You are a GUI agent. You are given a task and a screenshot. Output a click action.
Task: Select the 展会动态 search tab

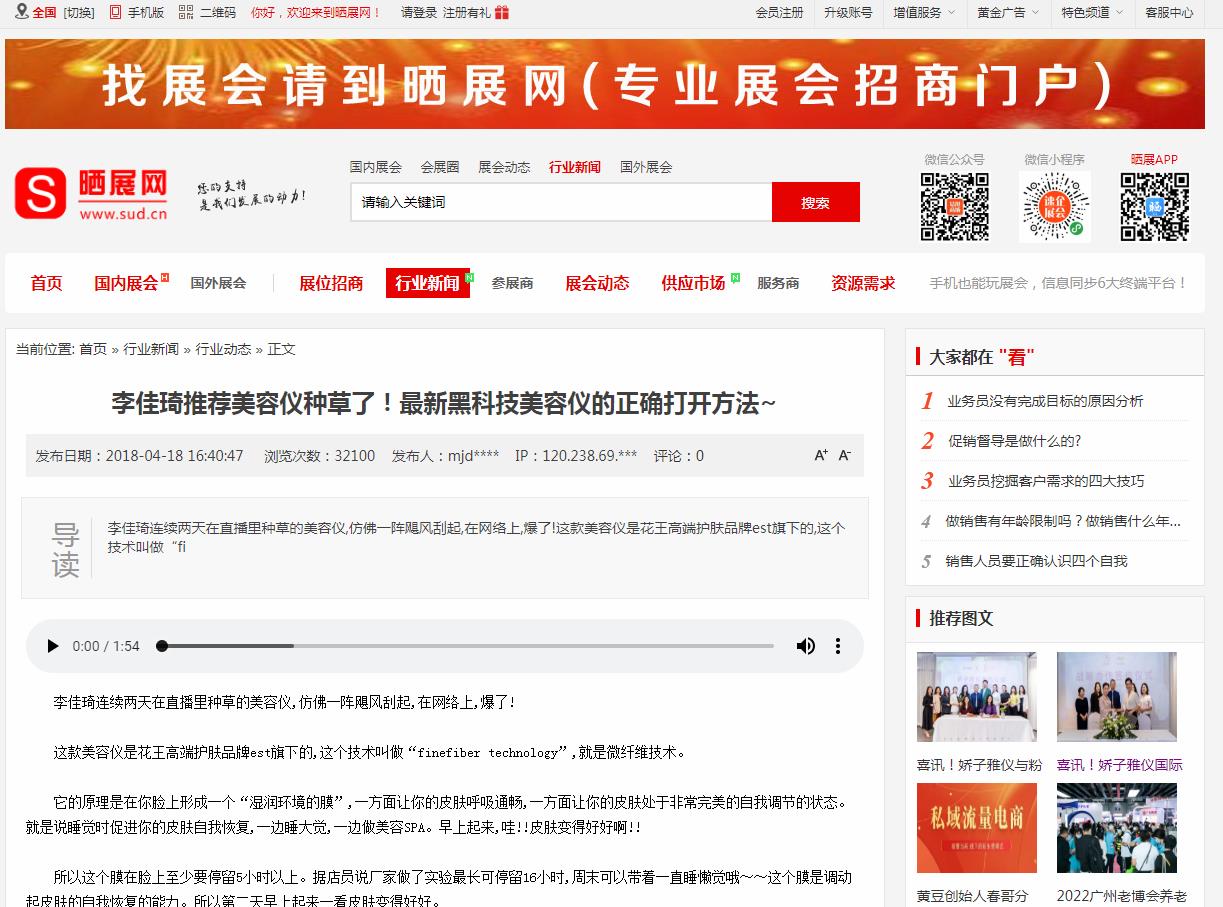(504, 167)
